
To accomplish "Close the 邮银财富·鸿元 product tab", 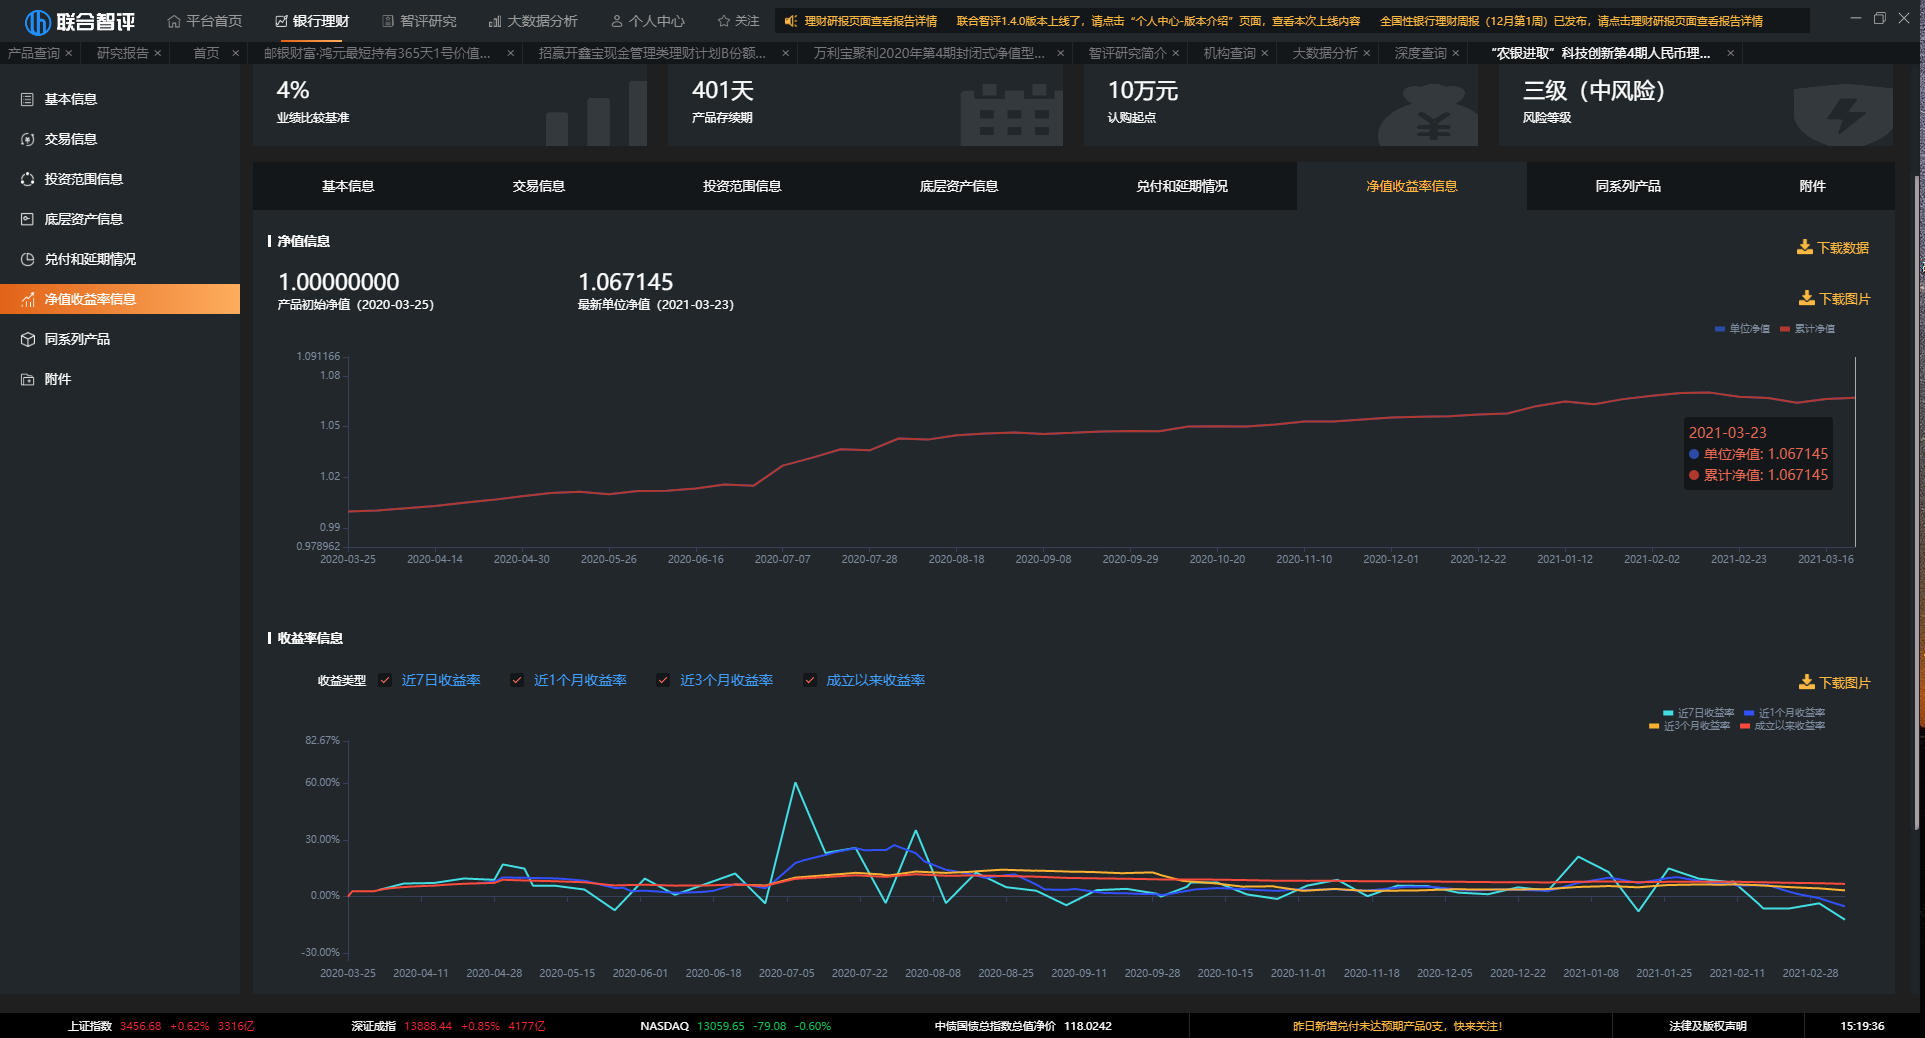I will 511,53.
